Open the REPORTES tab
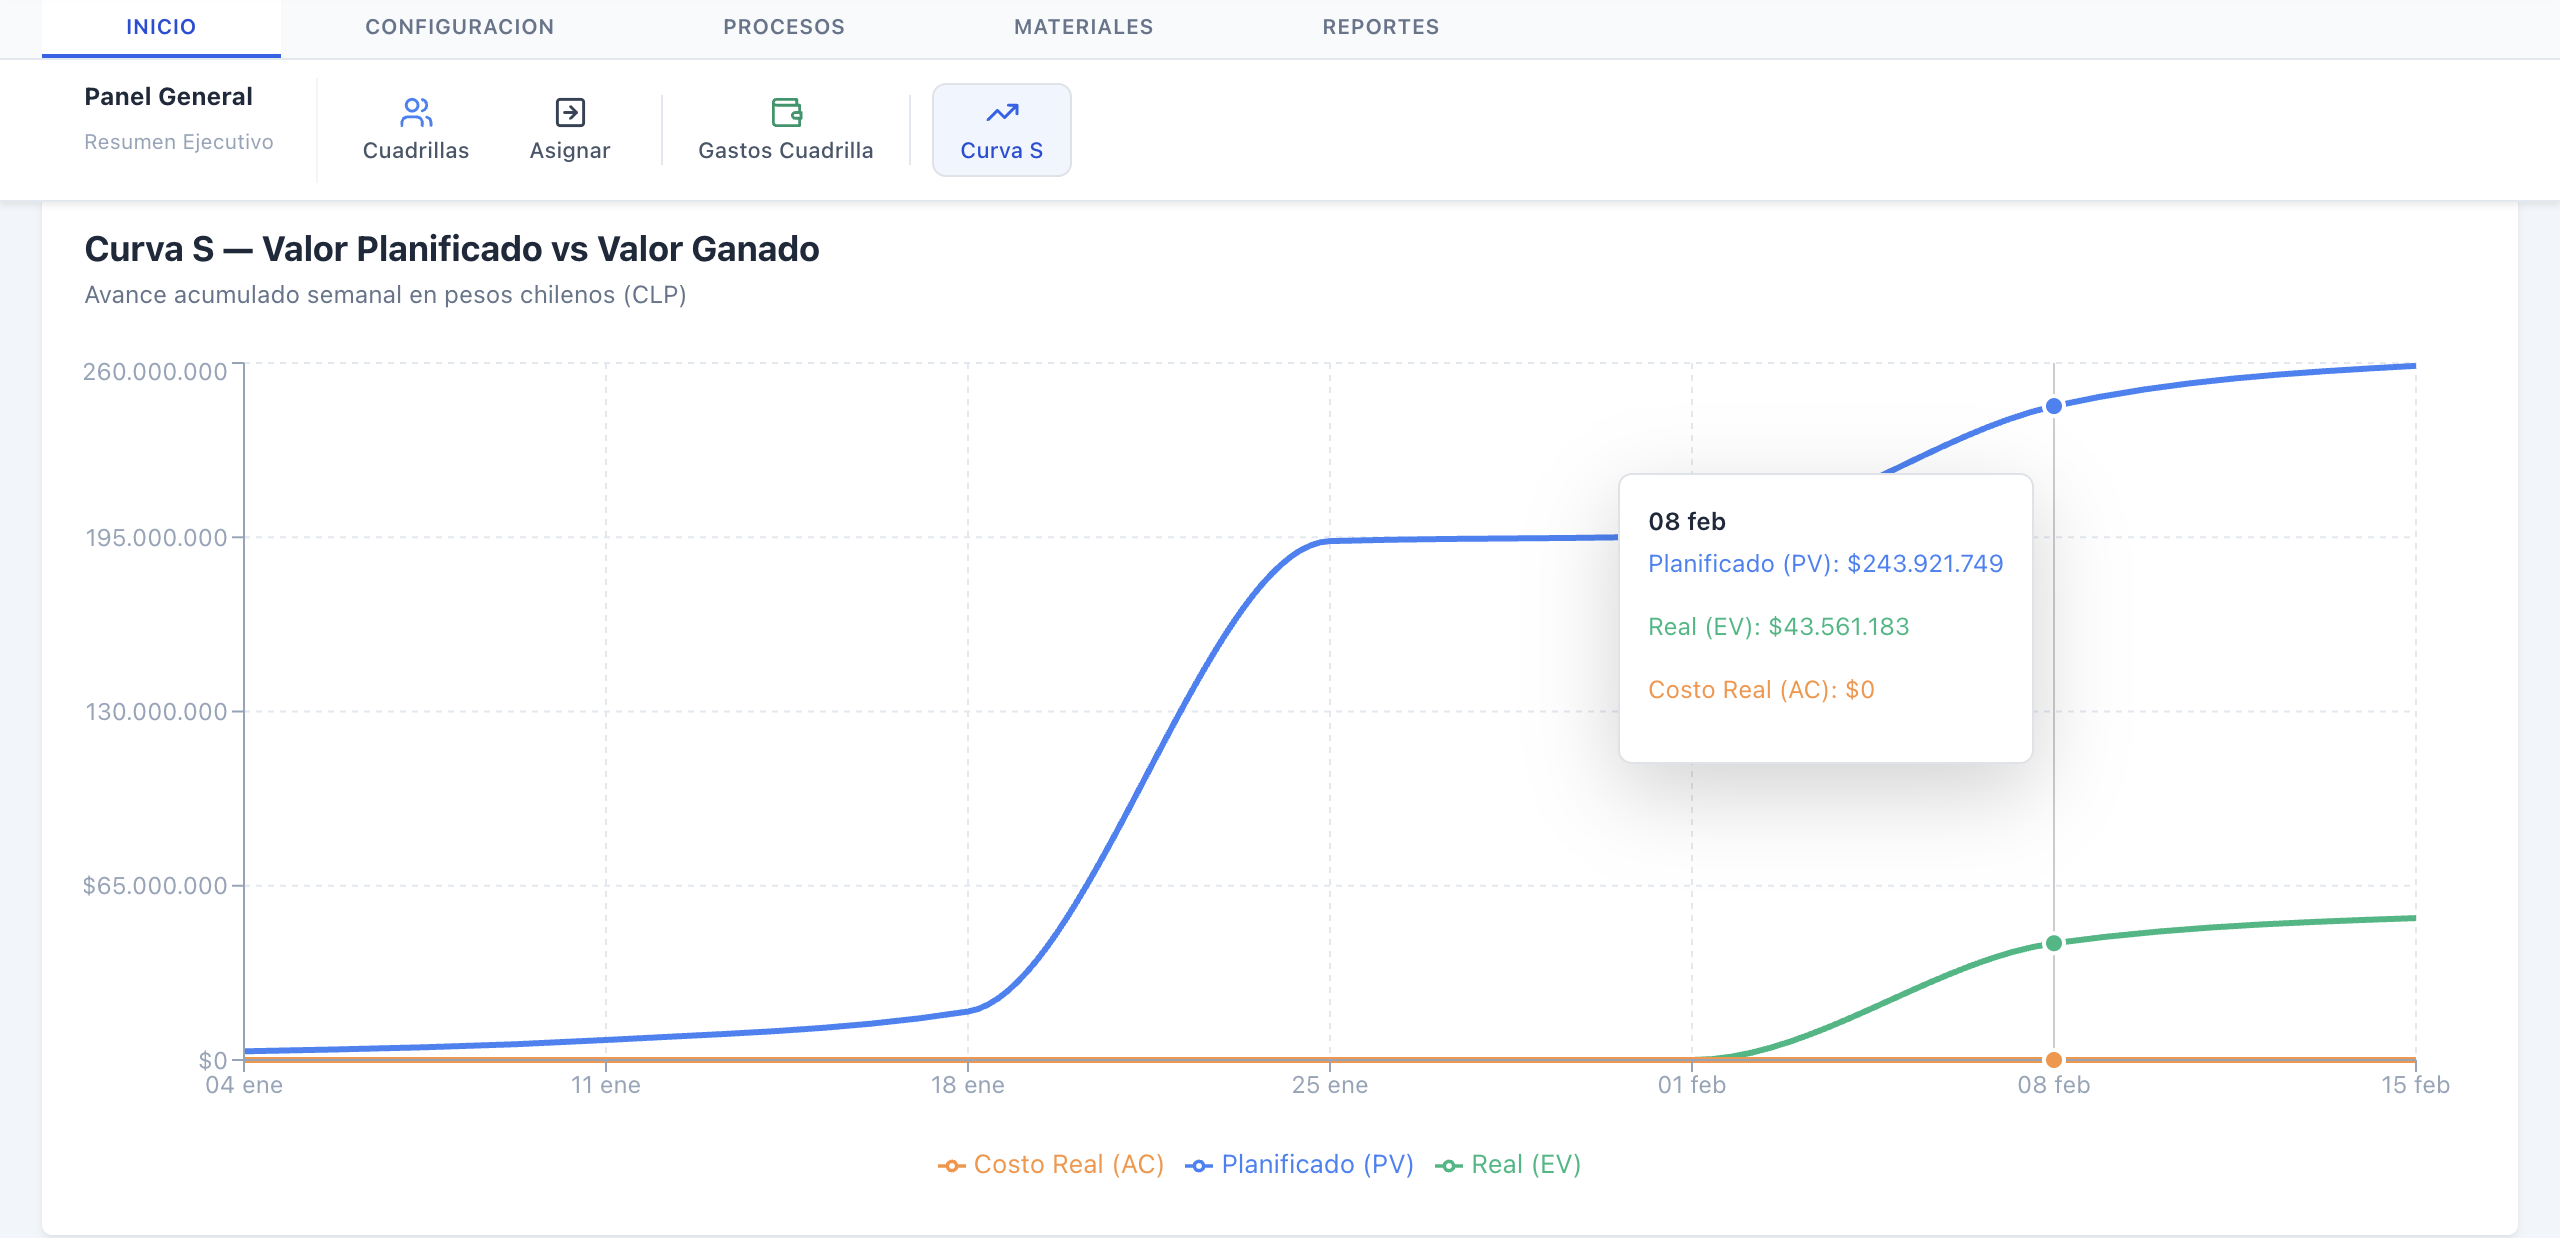This screenshot has width=2560, height=1238. pos(1380,27)
